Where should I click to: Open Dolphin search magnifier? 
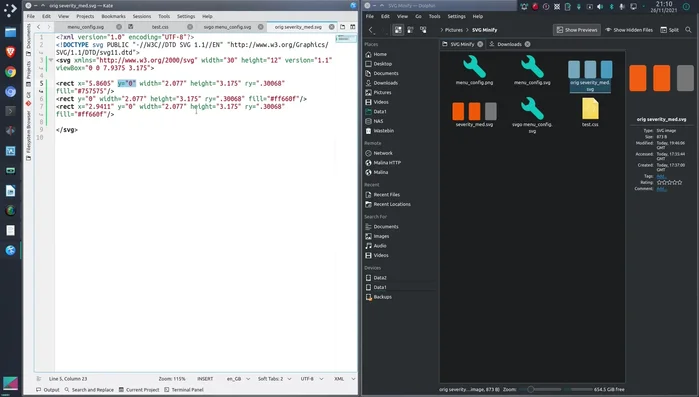[x=688, y=30]
